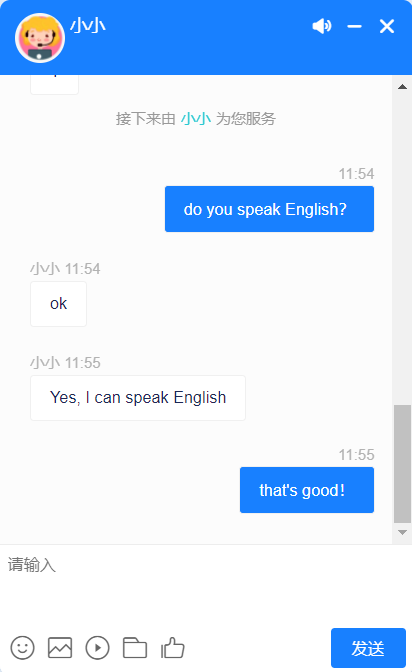Click the 'do you speak English?' message bubble
The width and height of the screenshot is (412, 672).
tap(269, 209)
